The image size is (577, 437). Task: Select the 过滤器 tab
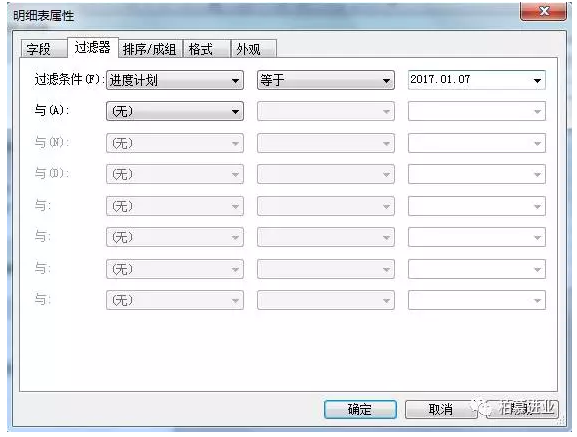point(93,47)
